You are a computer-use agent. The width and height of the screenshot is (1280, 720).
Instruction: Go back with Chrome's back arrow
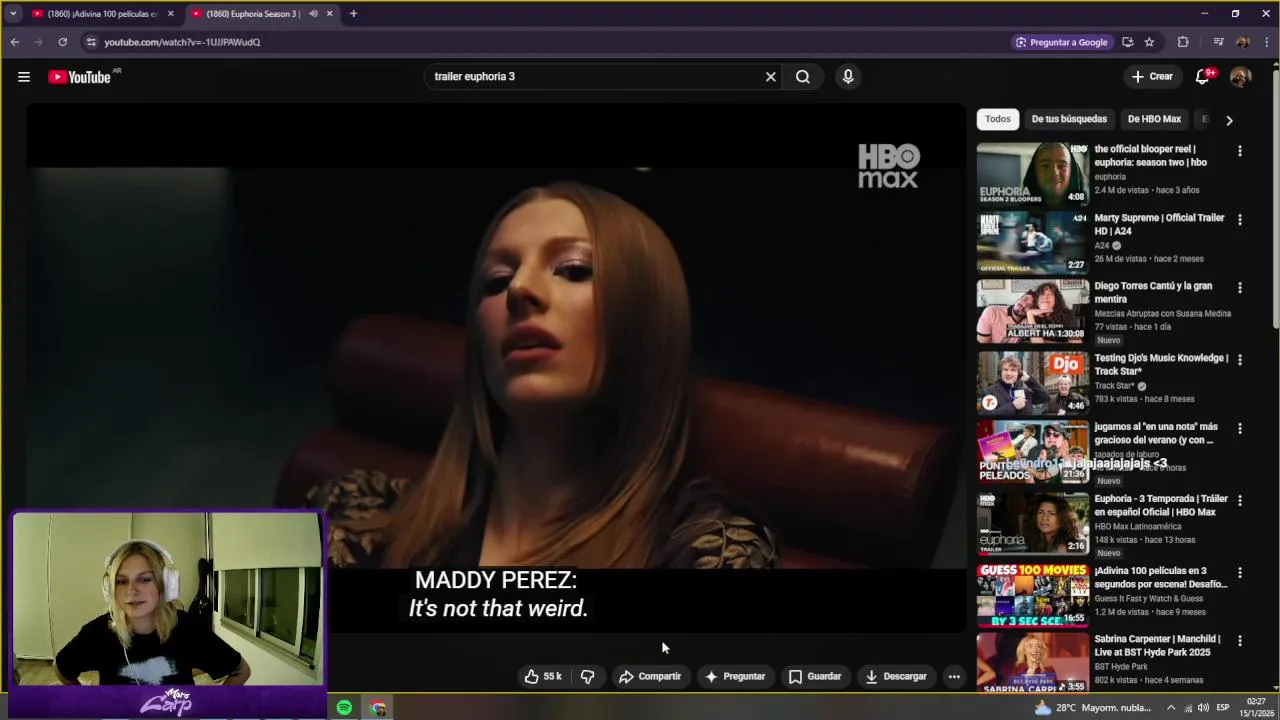tap(14, 42)
